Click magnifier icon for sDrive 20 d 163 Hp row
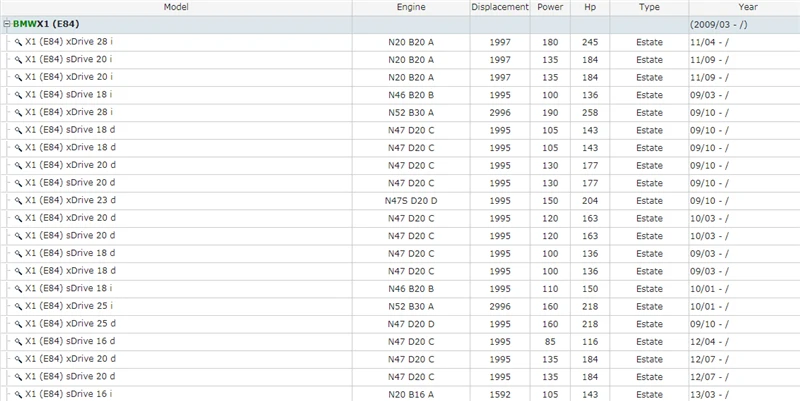This screenshot has width=800, height=401. point(18,236)
